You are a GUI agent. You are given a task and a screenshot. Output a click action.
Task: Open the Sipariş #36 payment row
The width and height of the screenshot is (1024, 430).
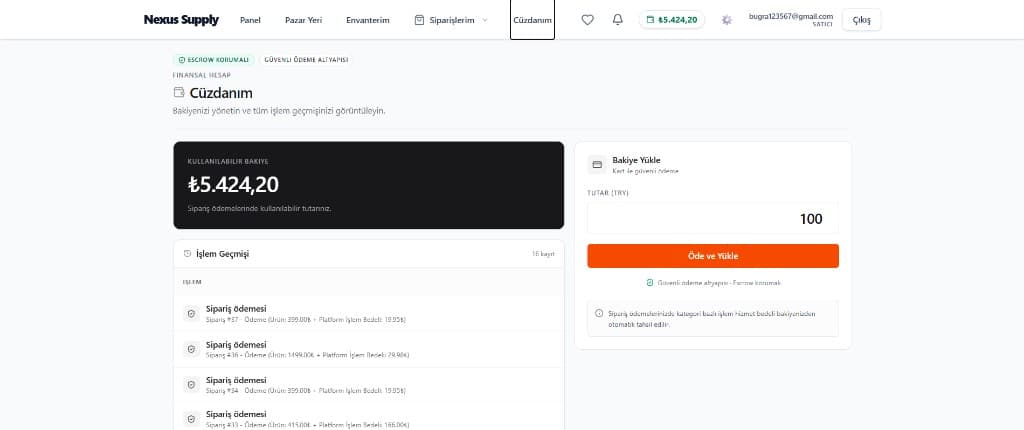click(369, 349)
